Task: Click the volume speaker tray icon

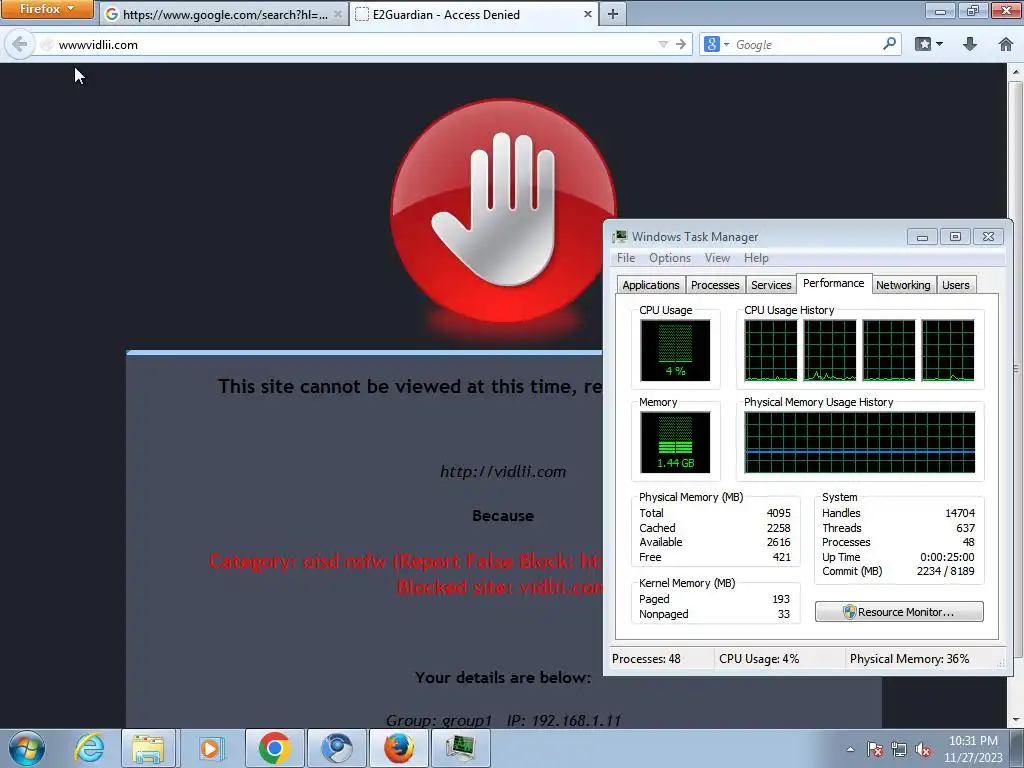Action: coord(923,749)
